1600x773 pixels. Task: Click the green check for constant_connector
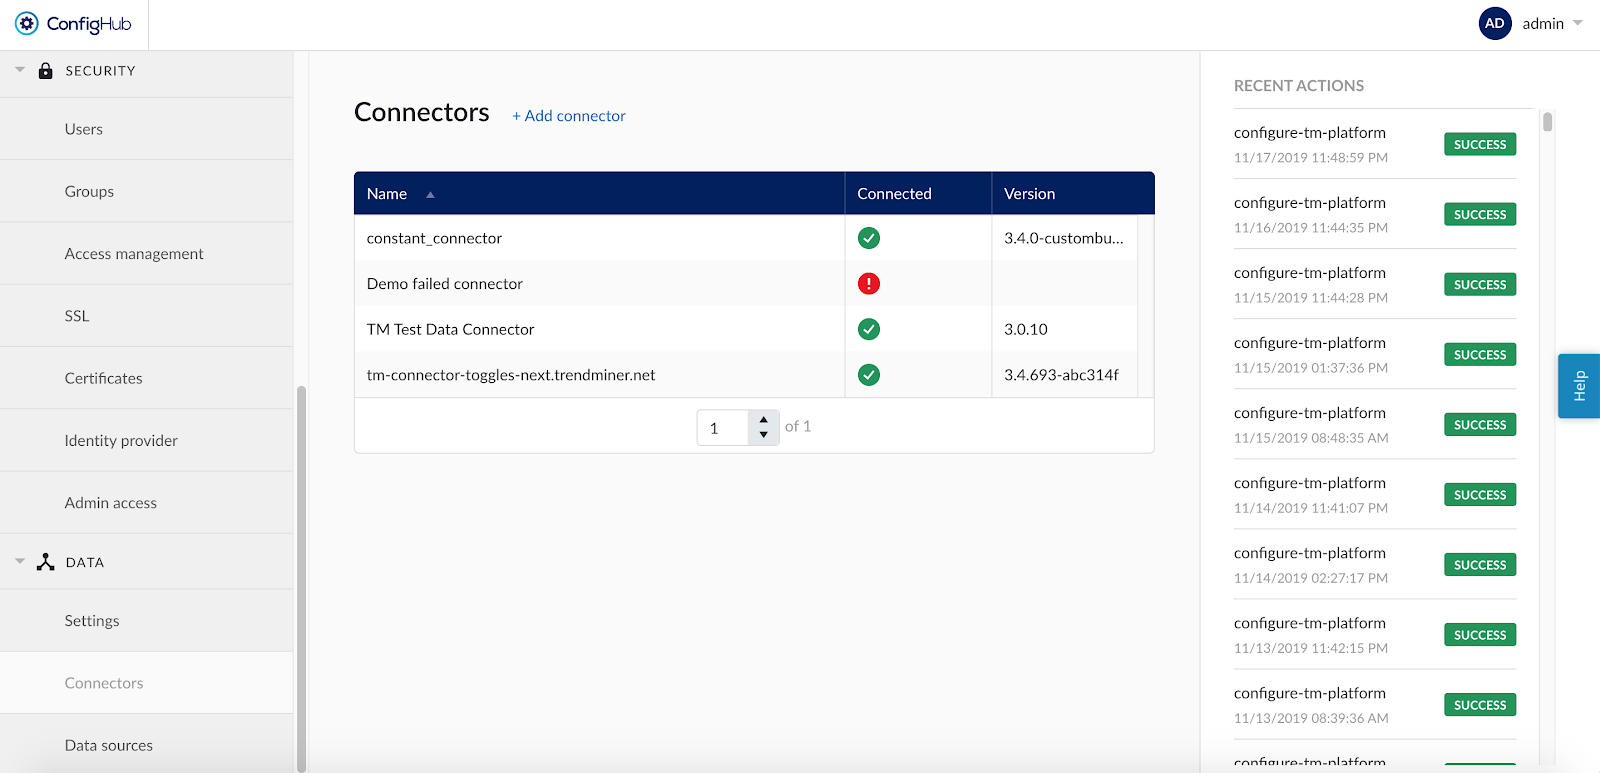(869, 238)
